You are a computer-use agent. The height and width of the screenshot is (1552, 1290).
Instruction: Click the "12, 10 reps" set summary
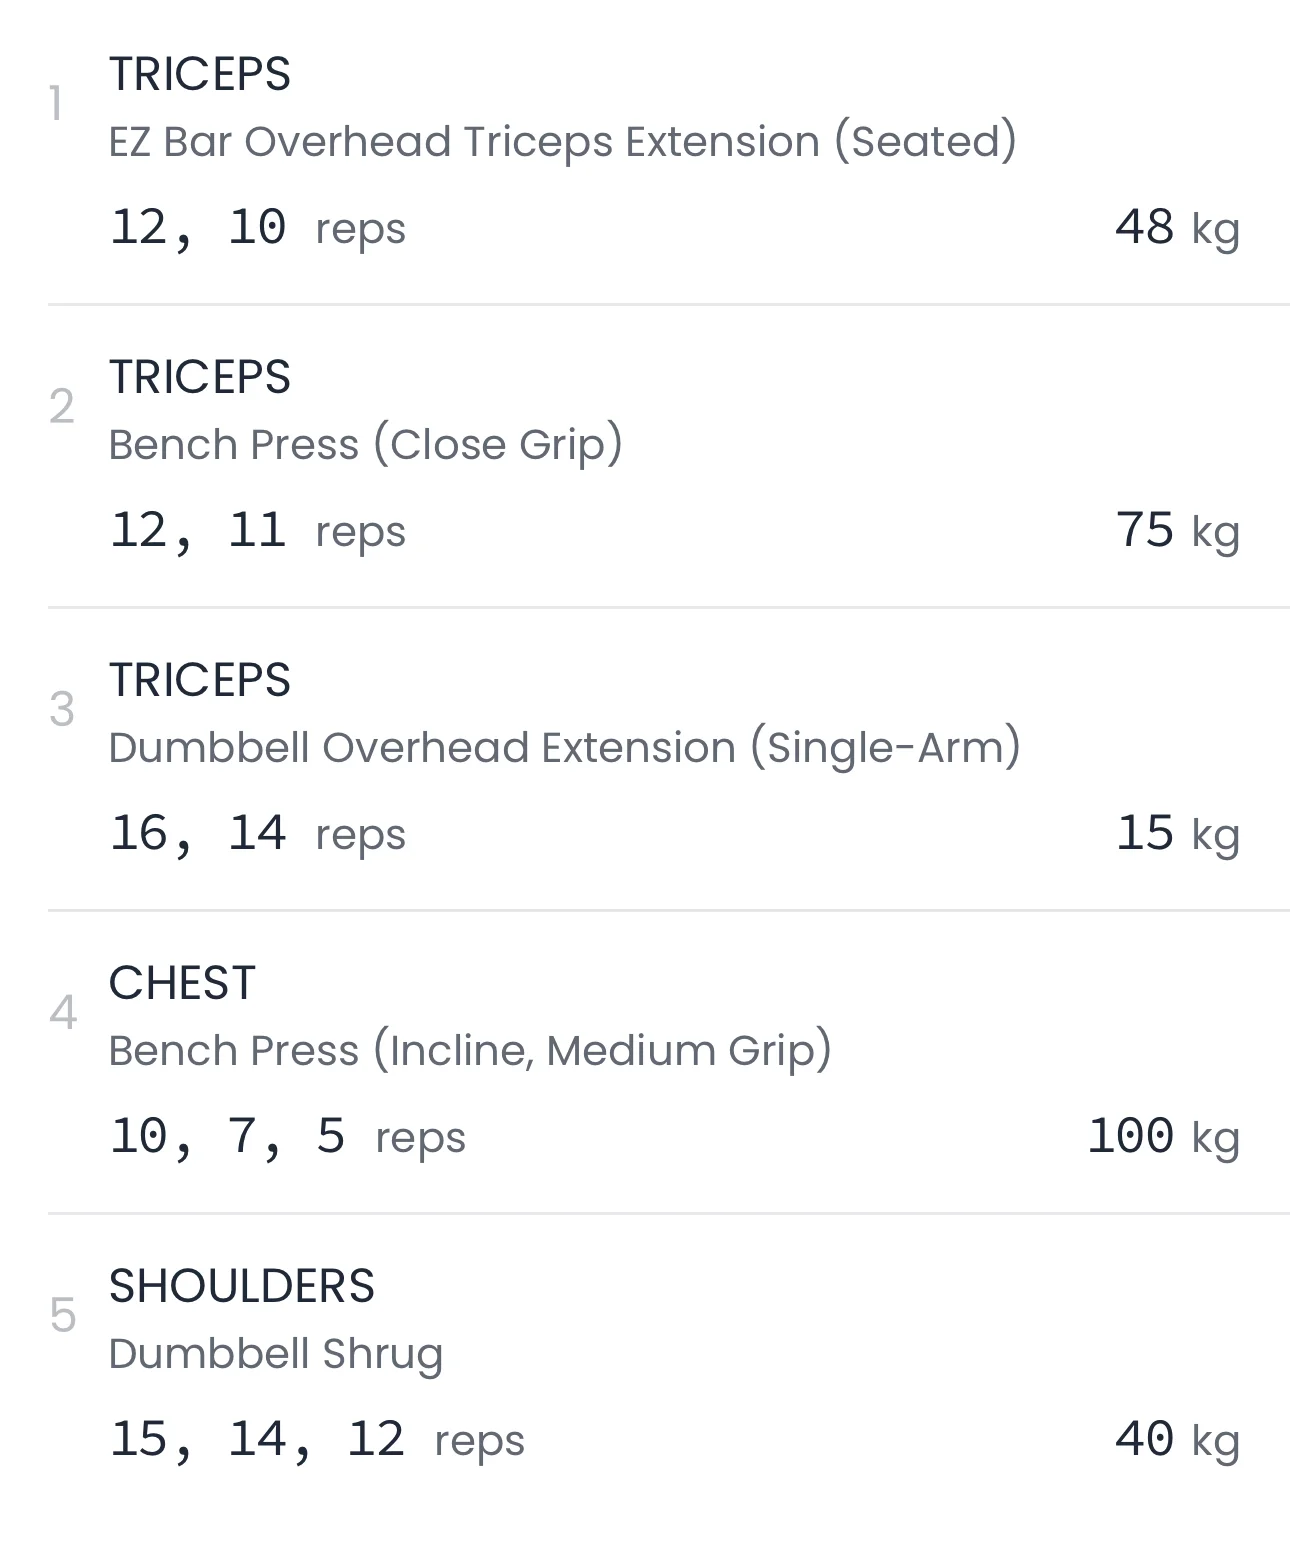tap(257, 228)
